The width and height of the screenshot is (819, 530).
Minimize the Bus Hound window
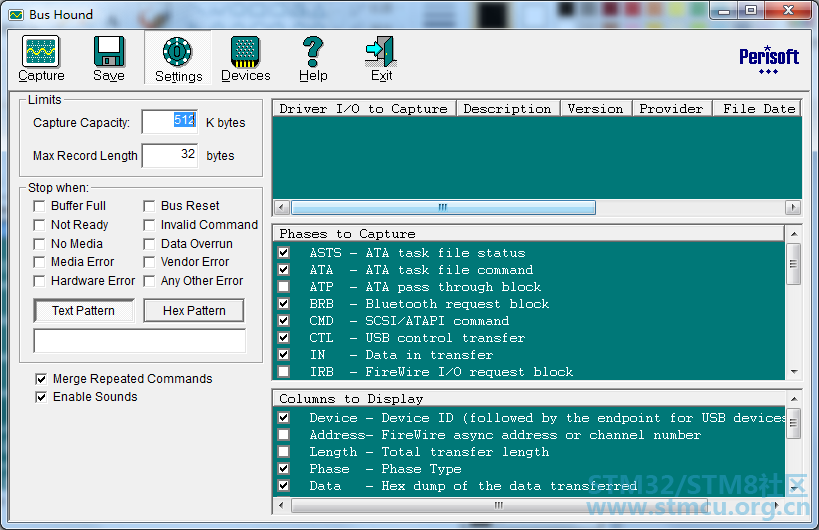(x=723, y=10)
